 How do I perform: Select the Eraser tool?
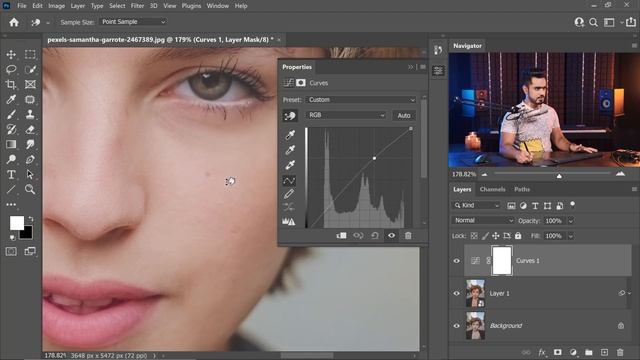[x=30, y=130]
